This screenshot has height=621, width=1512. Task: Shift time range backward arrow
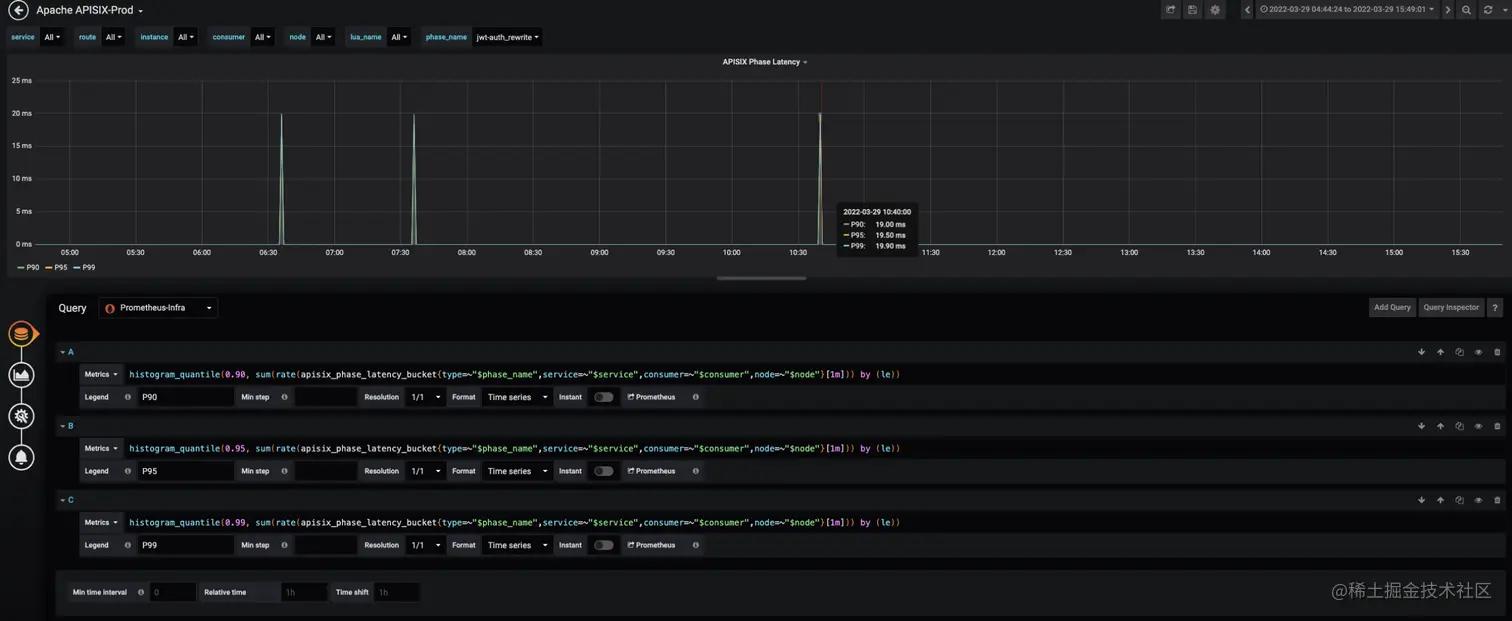pos(1247,10)
